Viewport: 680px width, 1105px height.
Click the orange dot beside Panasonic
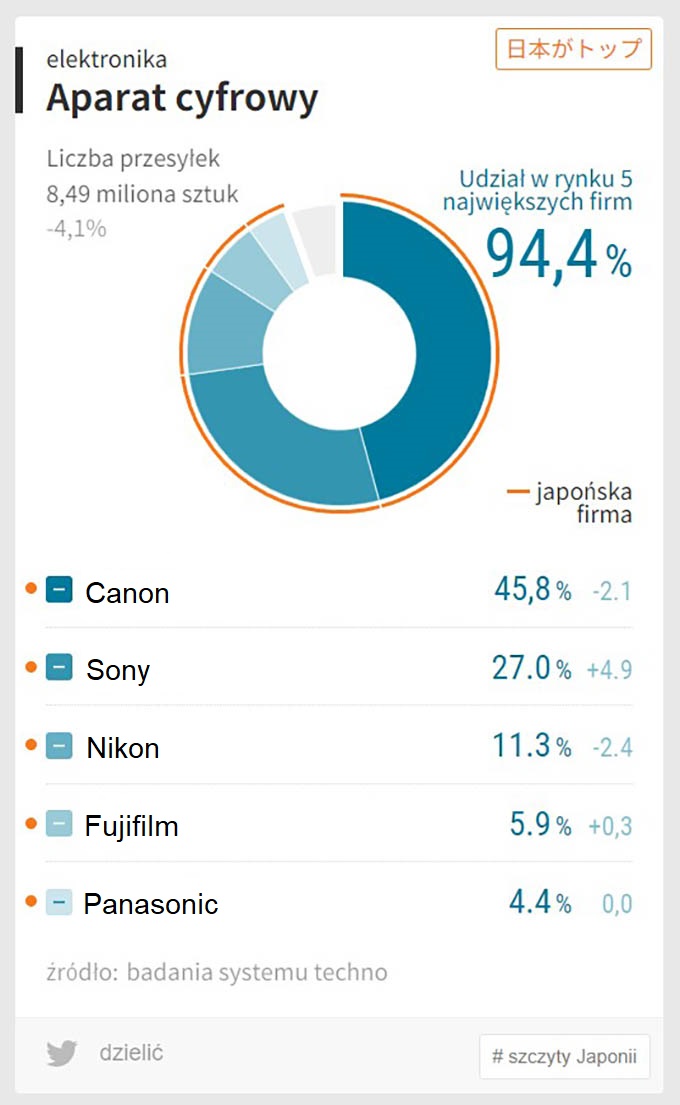coord(30,901)
